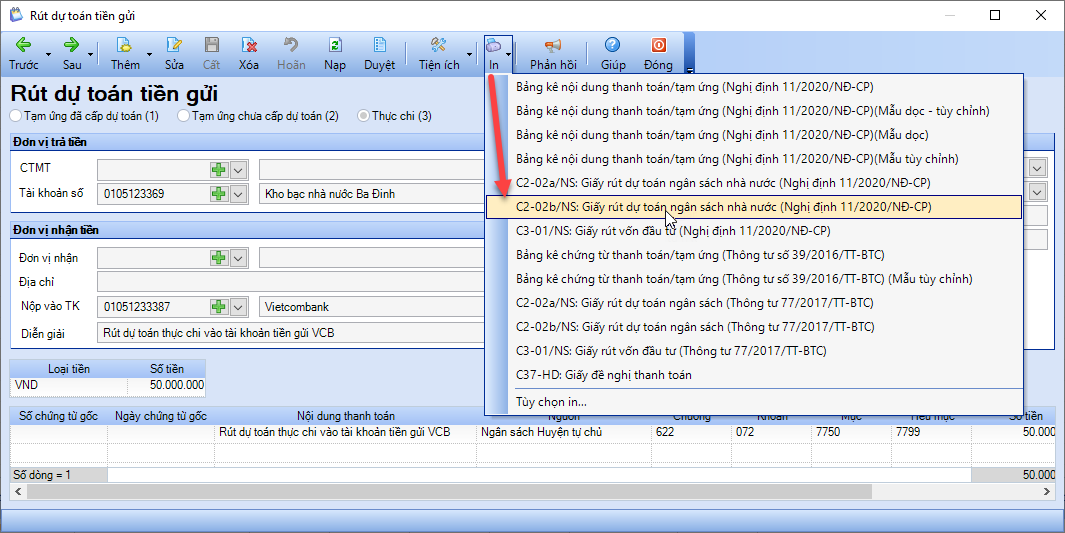Click in the Diễn giải text field

pyautogui.click(x=291, y=333)
